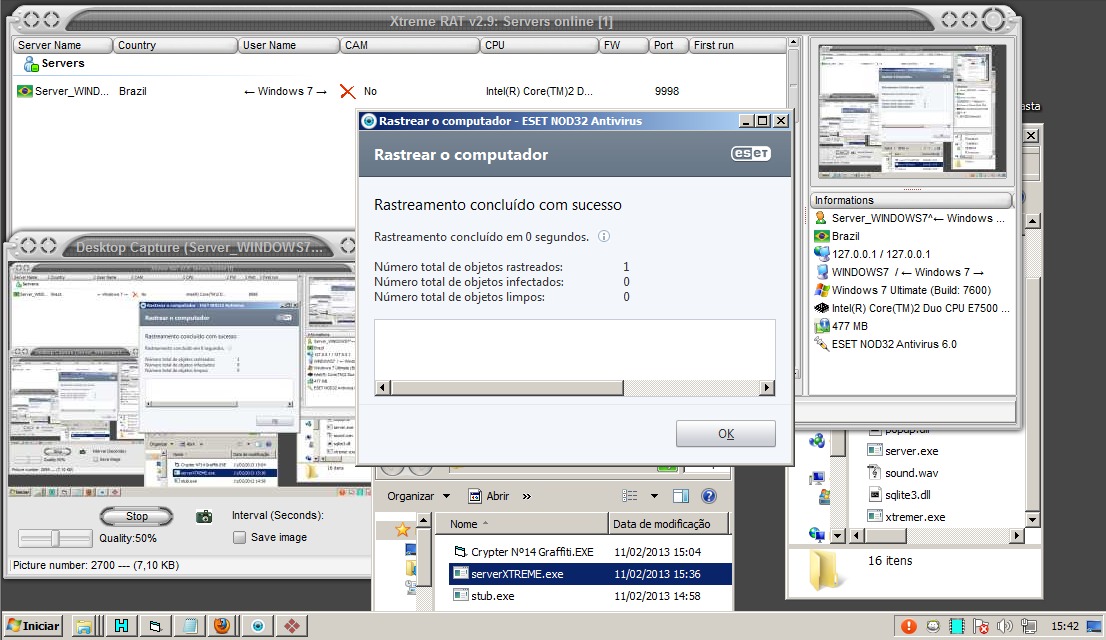Image resolution: width=1106 pixels, height=640 pixels.
Task: Open the H application in taskbar
Action: (x=121, y=626)
